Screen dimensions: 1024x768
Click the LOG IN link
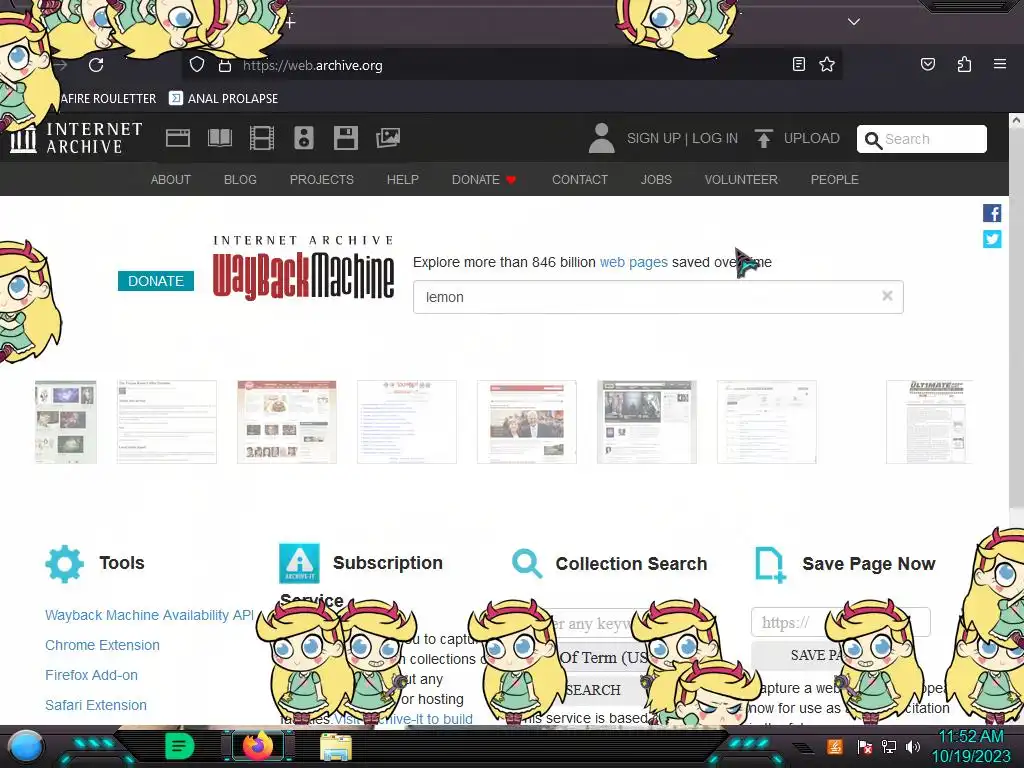pyautogui.click(x=715, y=138)
